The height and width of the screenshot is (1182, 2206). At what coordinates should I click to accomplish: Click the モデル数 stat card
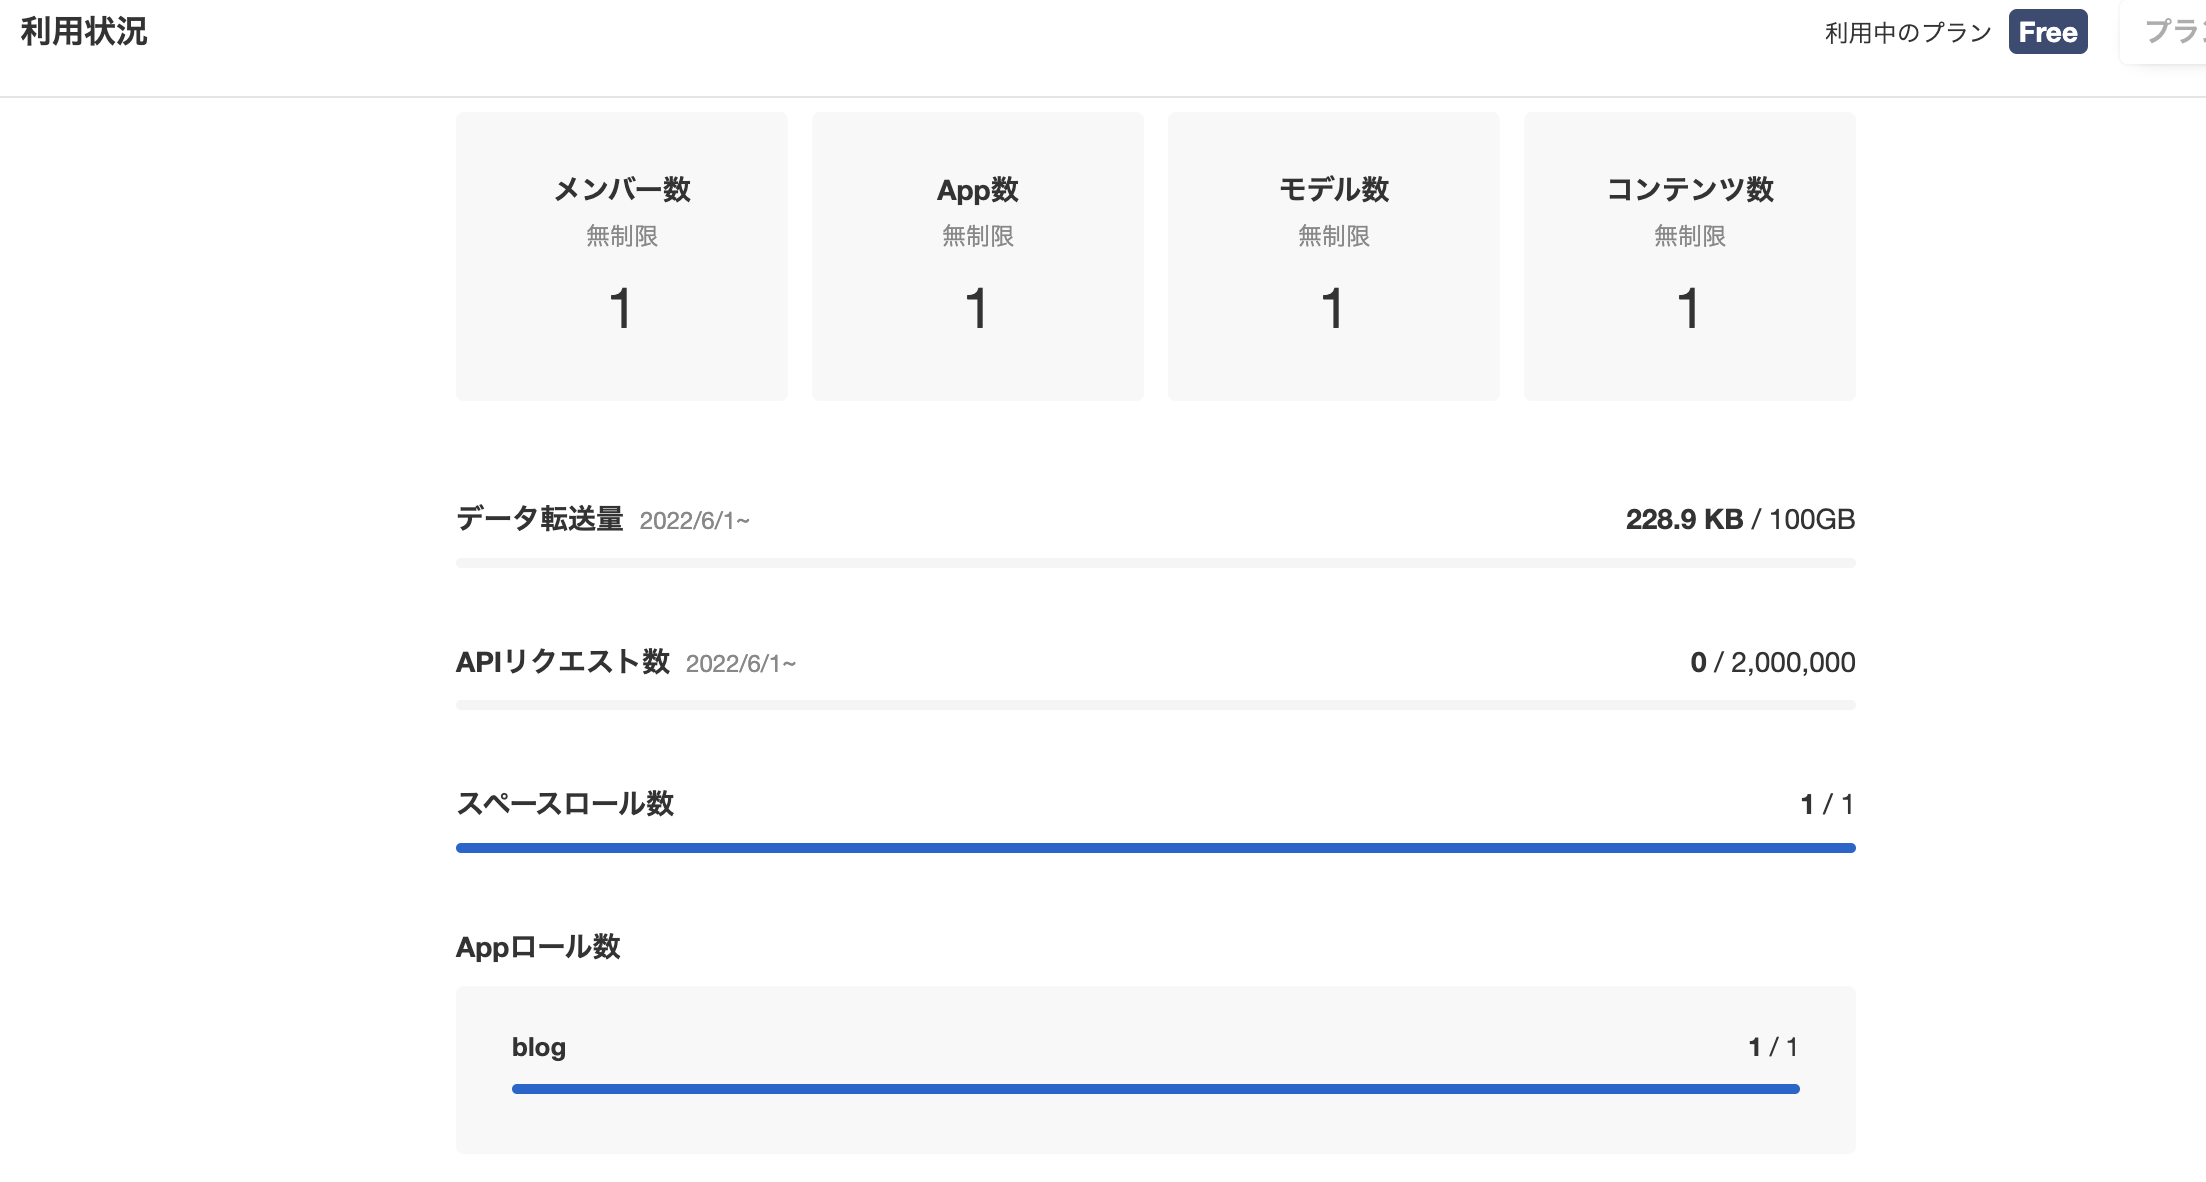coord(1333,256)
